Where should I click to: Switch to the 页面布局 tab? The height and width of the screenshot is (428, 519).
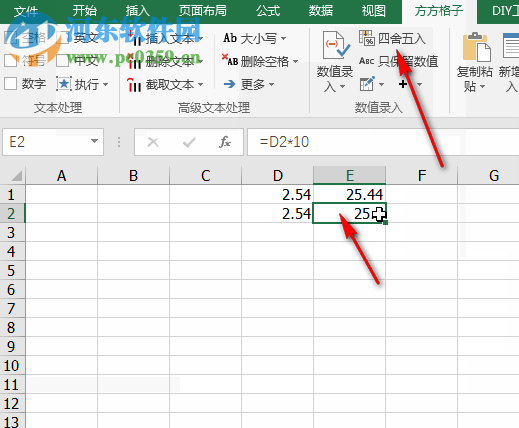tap(203, 11)
